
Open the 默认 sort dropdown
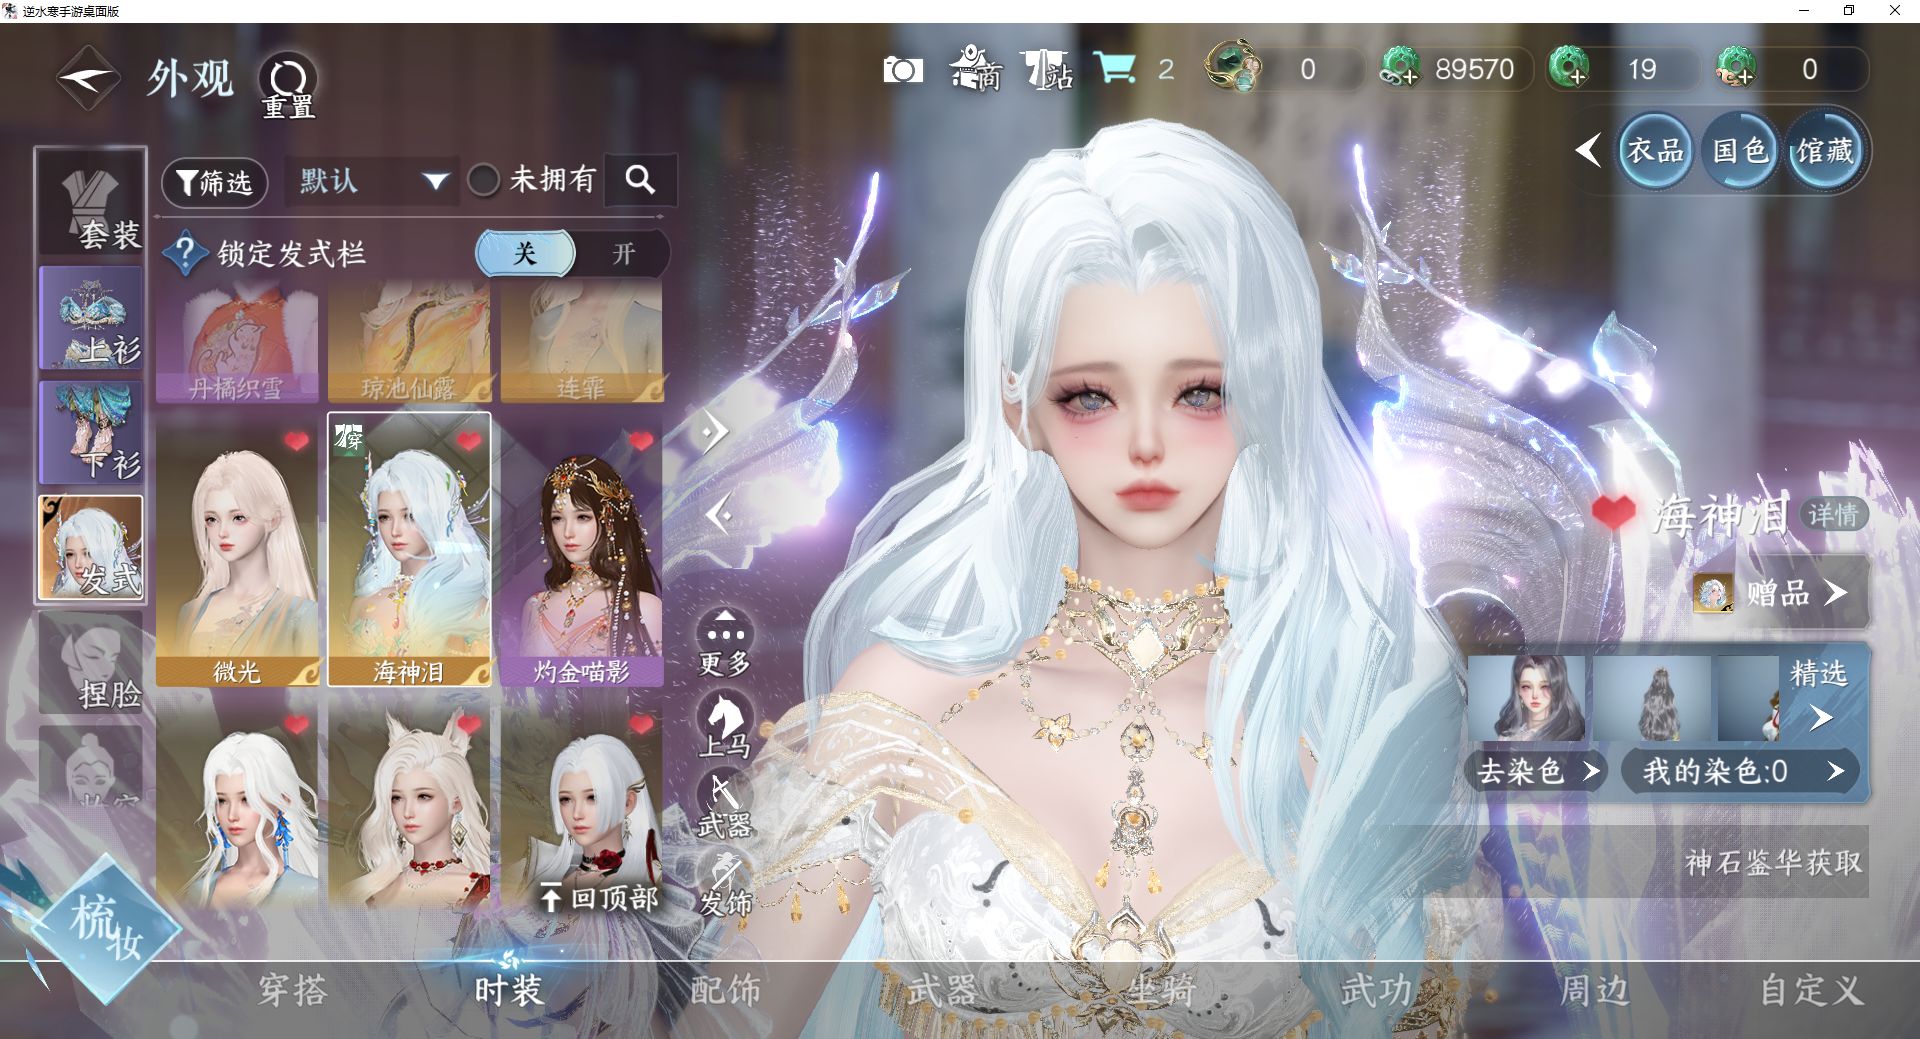[371, 181]
